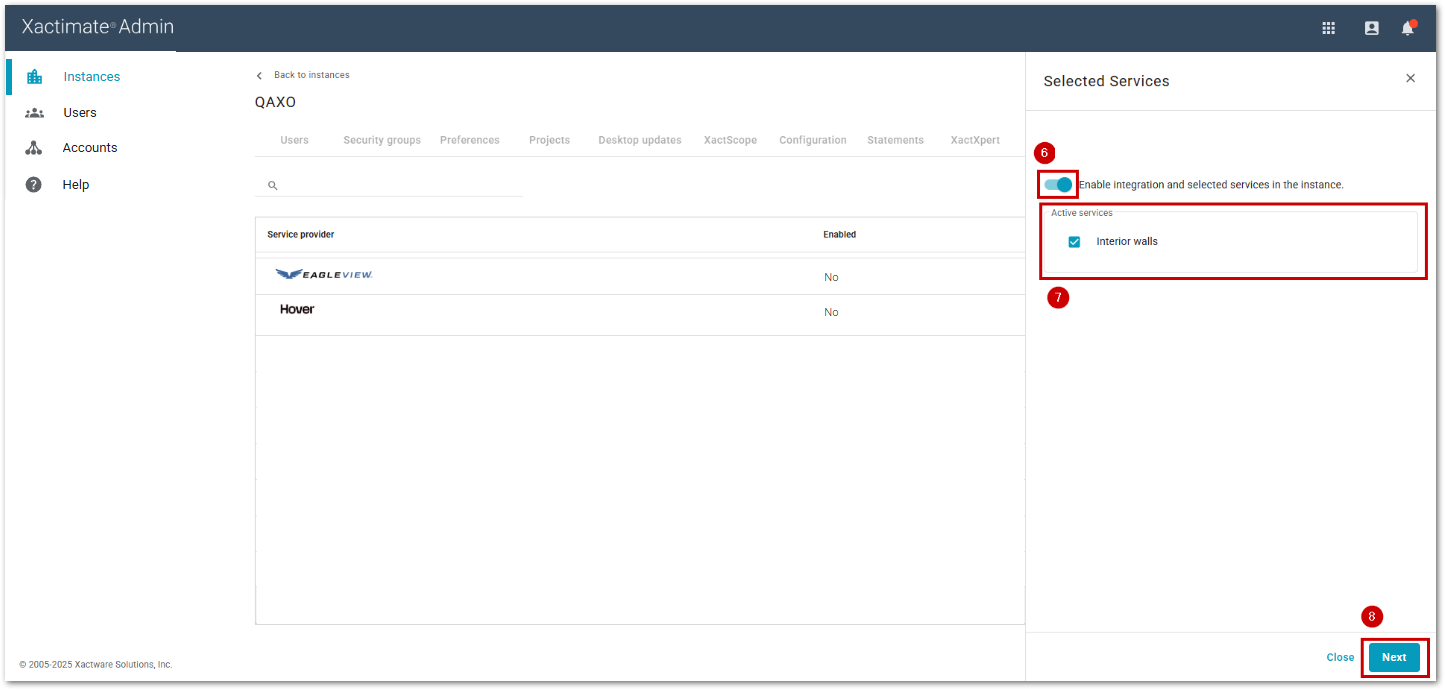Select Help in the sidebar
Viewport: 1445px width, 690px height.
pyautogui.click(x=76, y=185)
